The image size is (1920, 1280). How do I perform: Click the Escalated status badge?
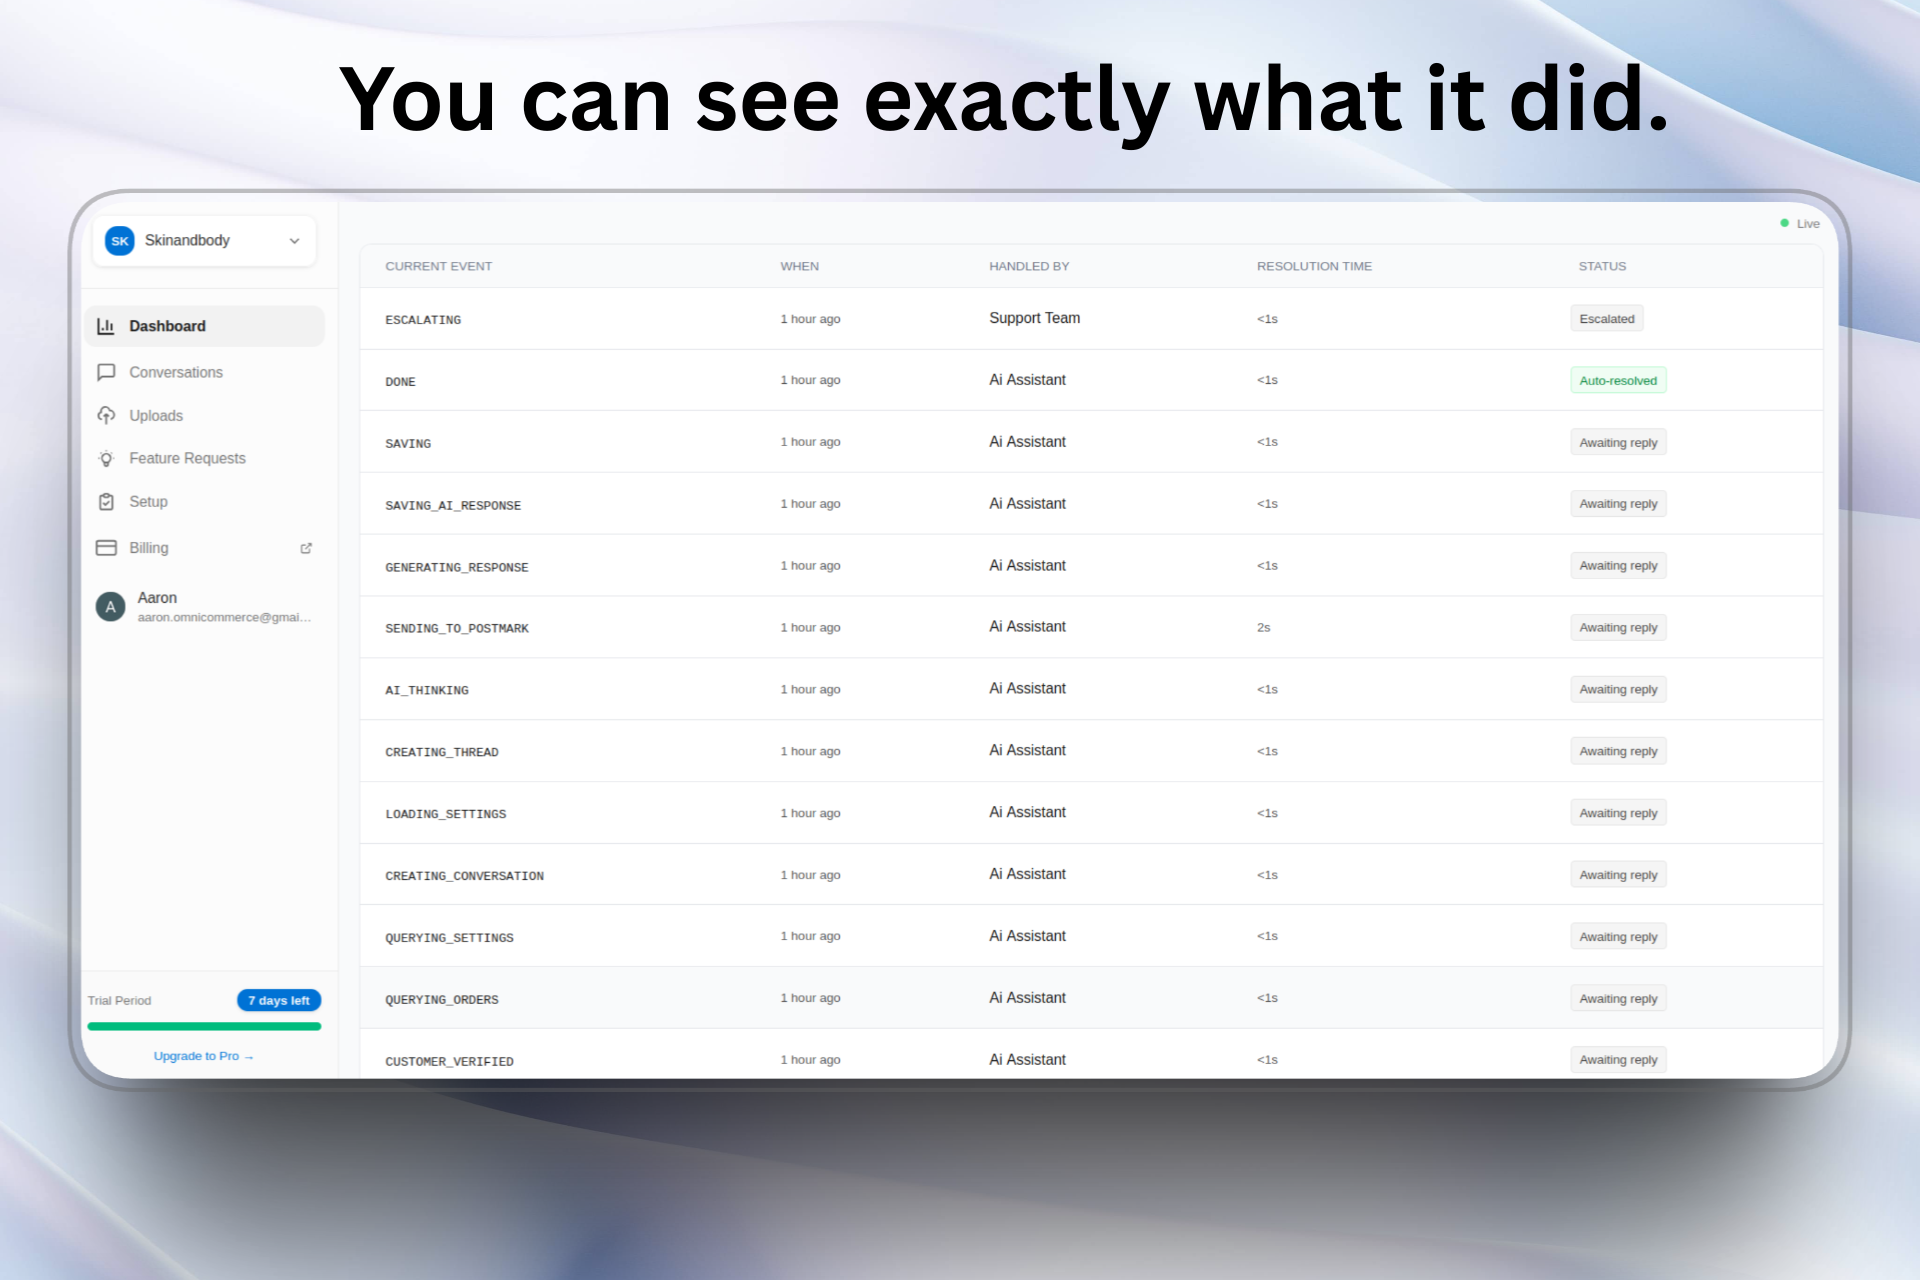click(x=1606, y=319)
